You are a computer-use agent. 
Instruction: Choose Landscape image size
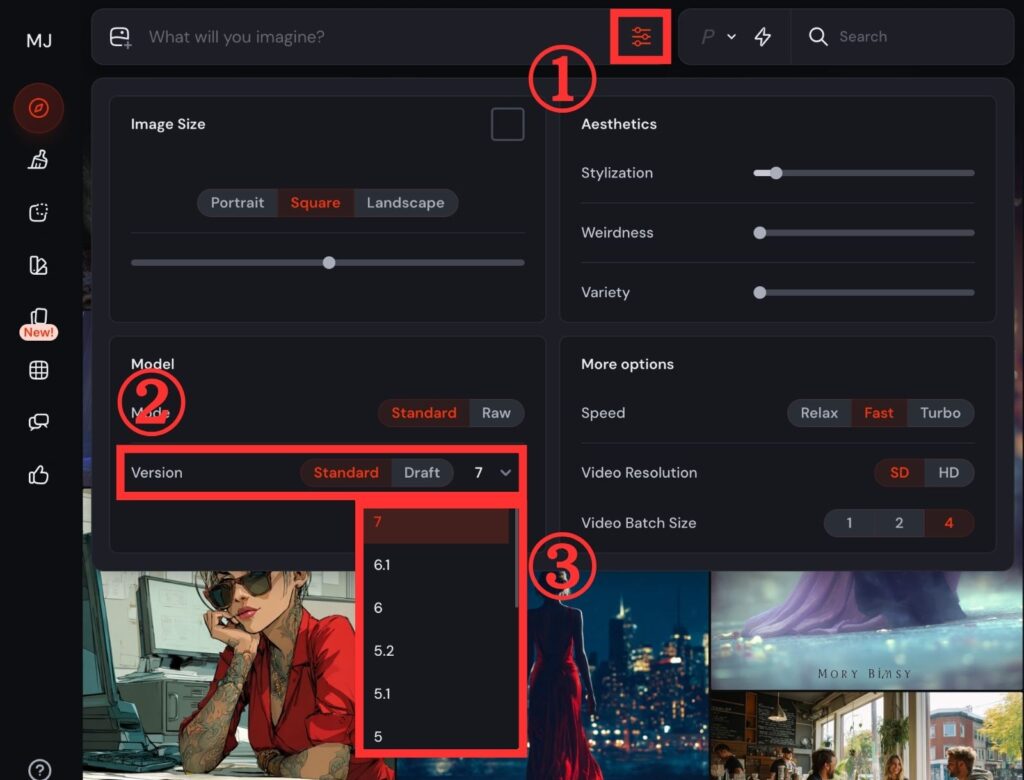click(x=405, y=203)
